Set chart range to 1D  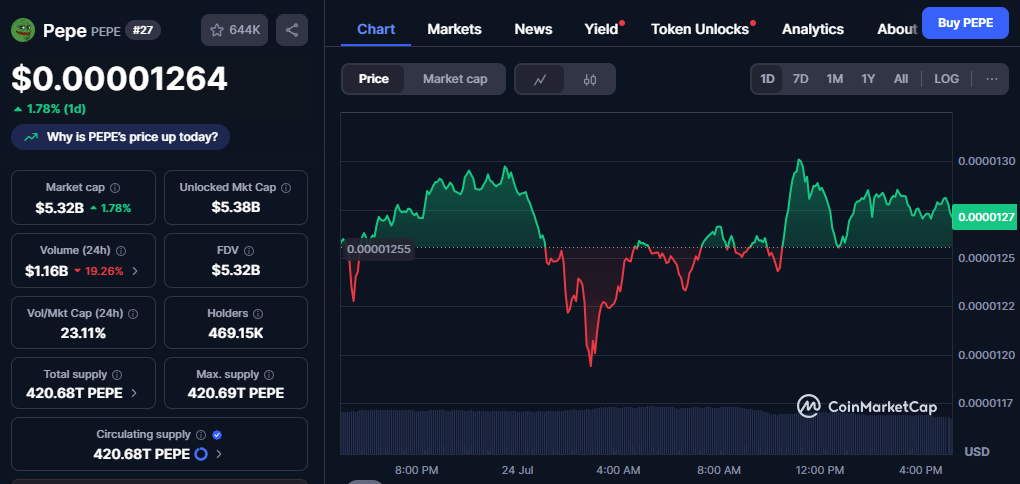coord(768,79)
